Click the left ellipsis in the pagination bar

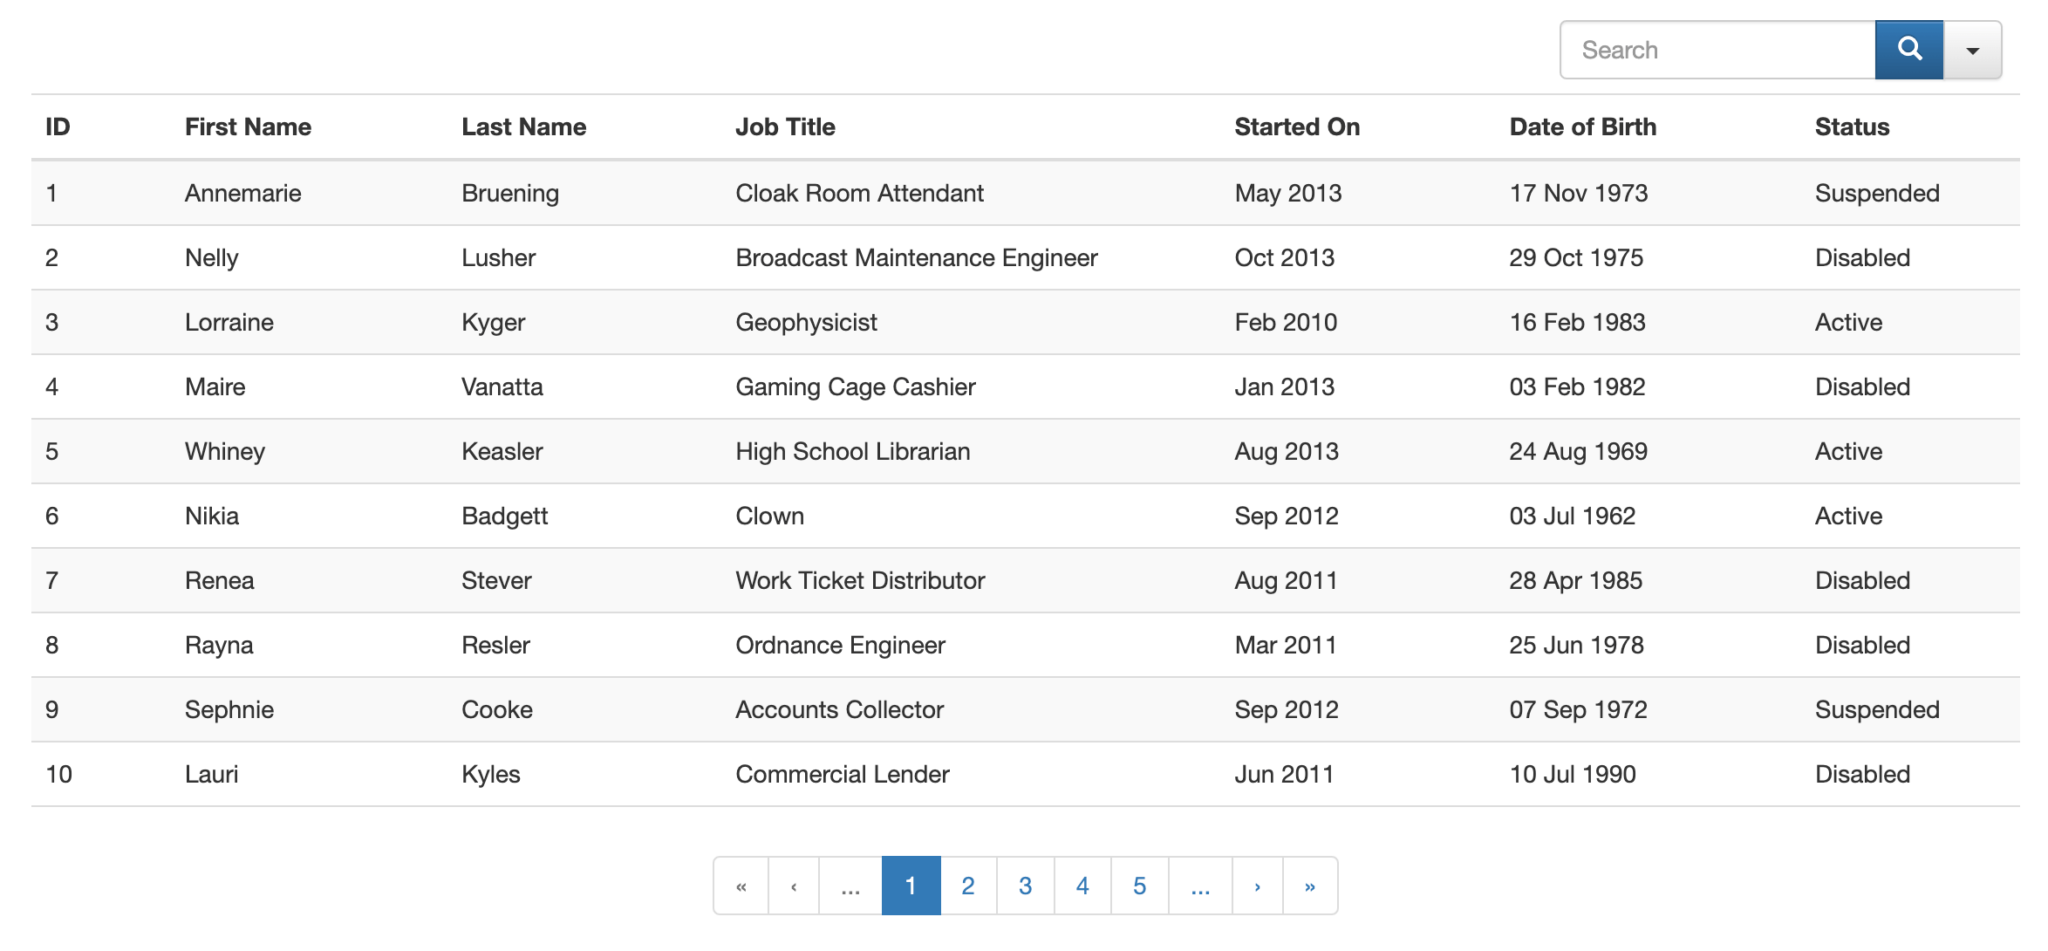(850, 885)
